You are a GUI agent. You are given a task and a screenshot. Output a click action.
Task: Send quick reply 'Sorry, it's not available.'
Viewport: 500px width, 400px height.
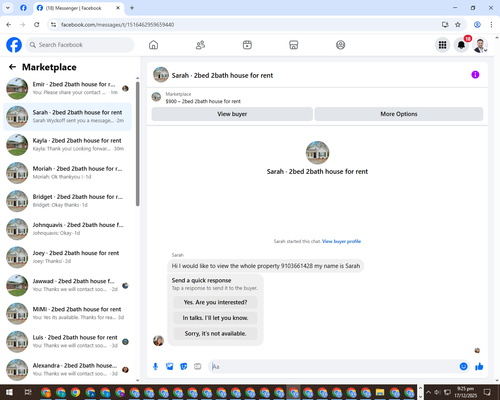215,333
